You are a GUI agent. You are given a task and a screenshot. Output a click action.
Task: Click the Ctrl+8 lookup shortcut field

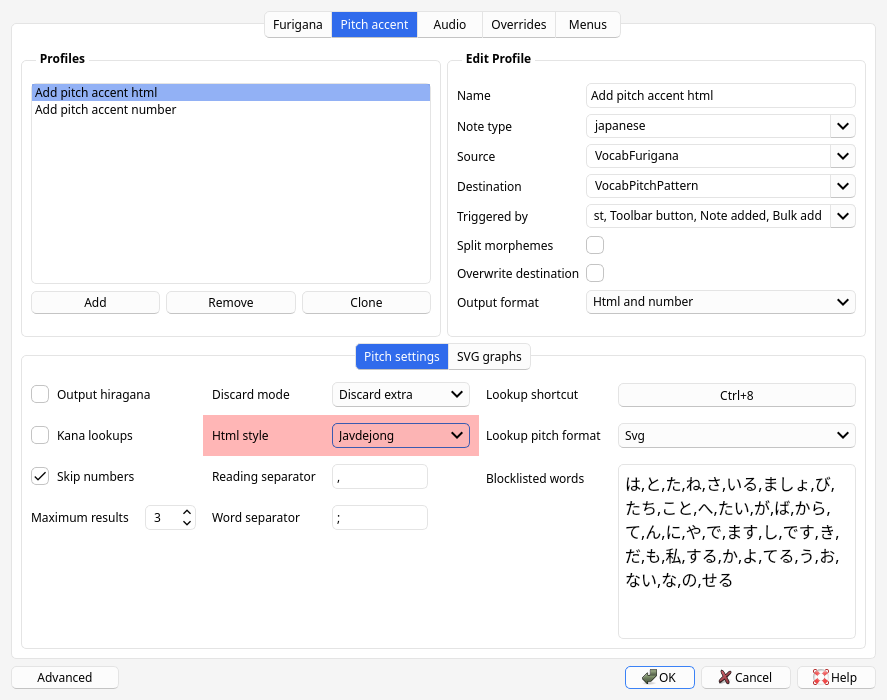(736, 394)
